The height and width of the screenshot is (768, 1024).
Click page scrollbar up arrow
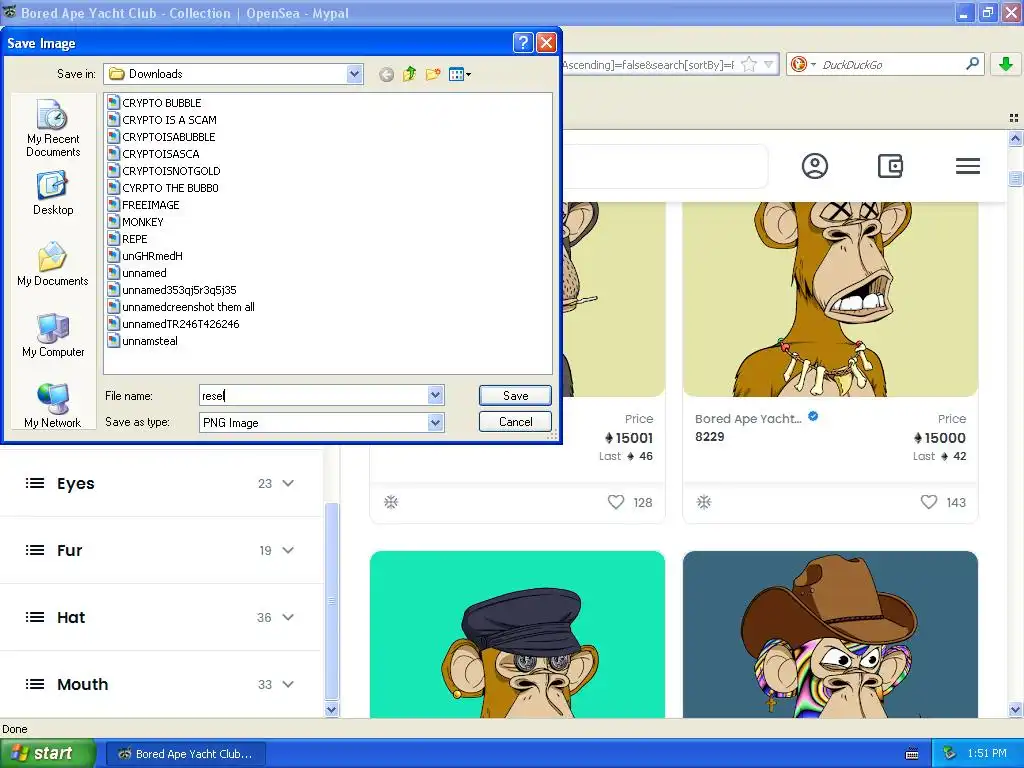click(x=1016, y=138)
